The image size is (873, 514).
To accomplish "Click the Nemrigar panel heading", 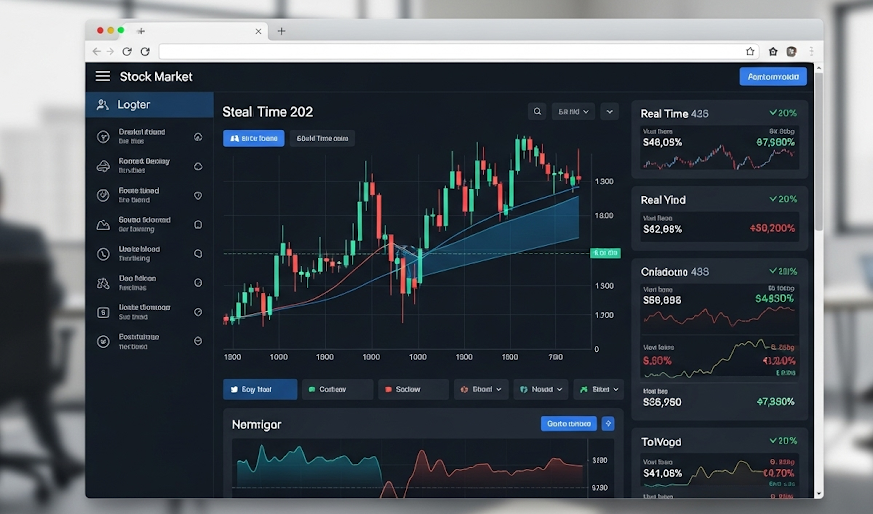I will click(x=257, y=424).
